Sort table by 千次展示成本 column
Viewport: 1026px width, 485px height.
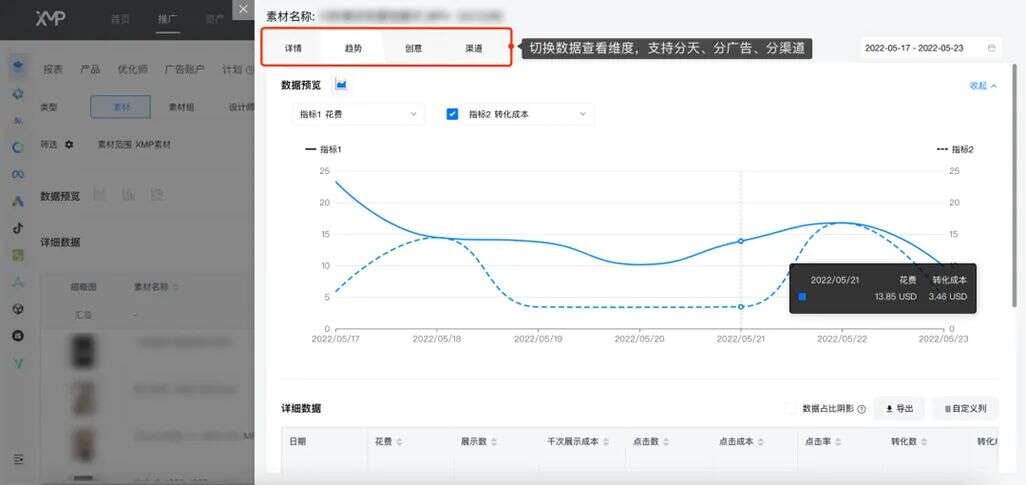tap(606, 442)
